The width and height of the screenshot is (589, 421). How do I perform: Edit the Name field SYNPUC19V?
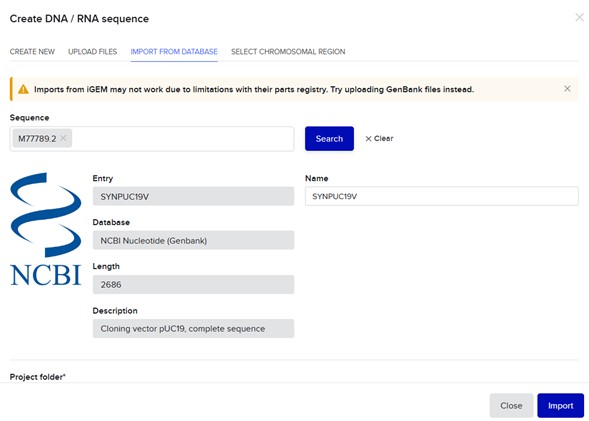(442, 196)
